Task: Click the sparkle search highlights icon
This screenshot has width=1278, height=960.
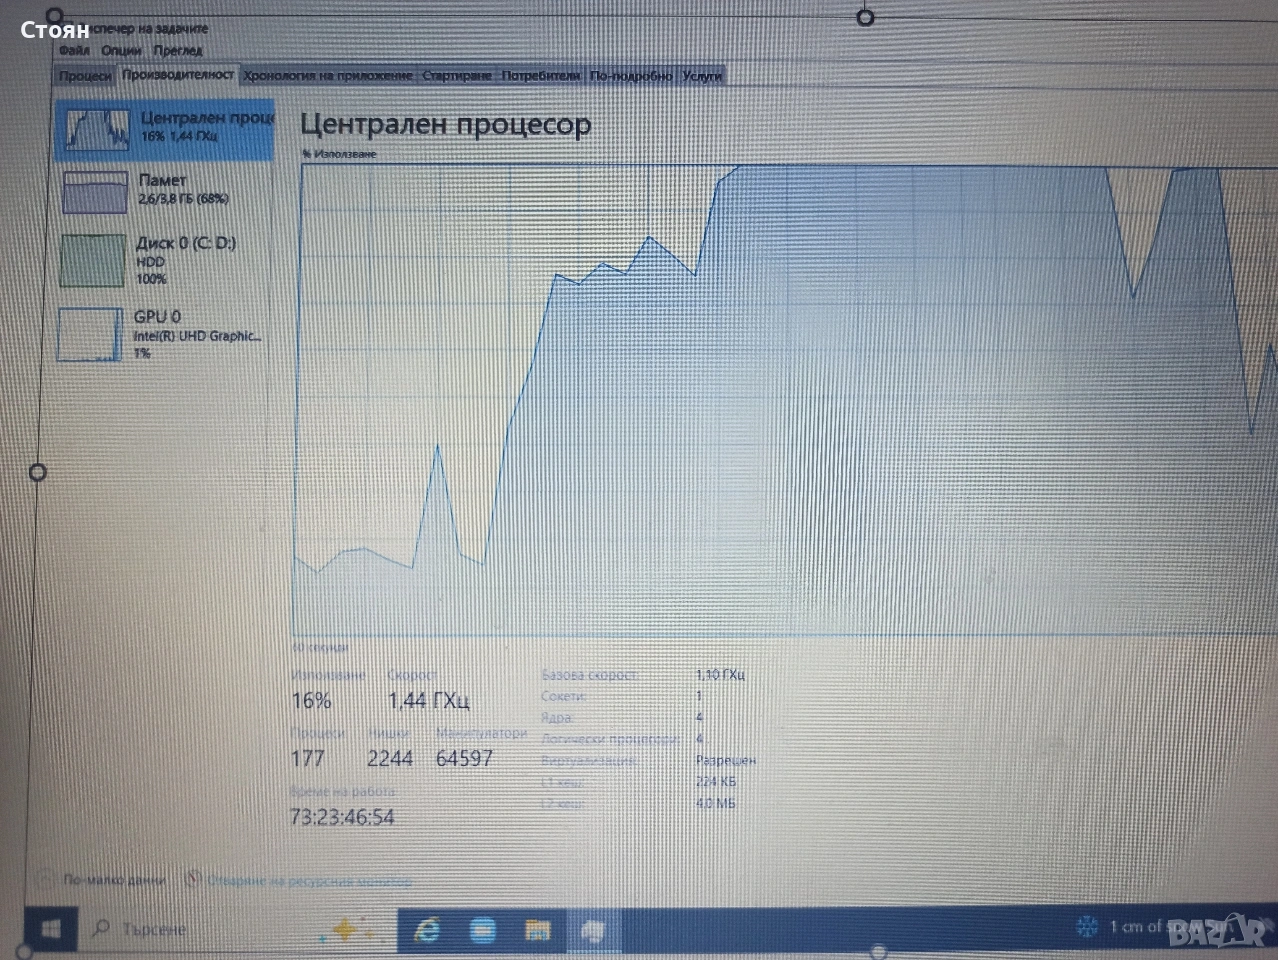Action: 343,931
